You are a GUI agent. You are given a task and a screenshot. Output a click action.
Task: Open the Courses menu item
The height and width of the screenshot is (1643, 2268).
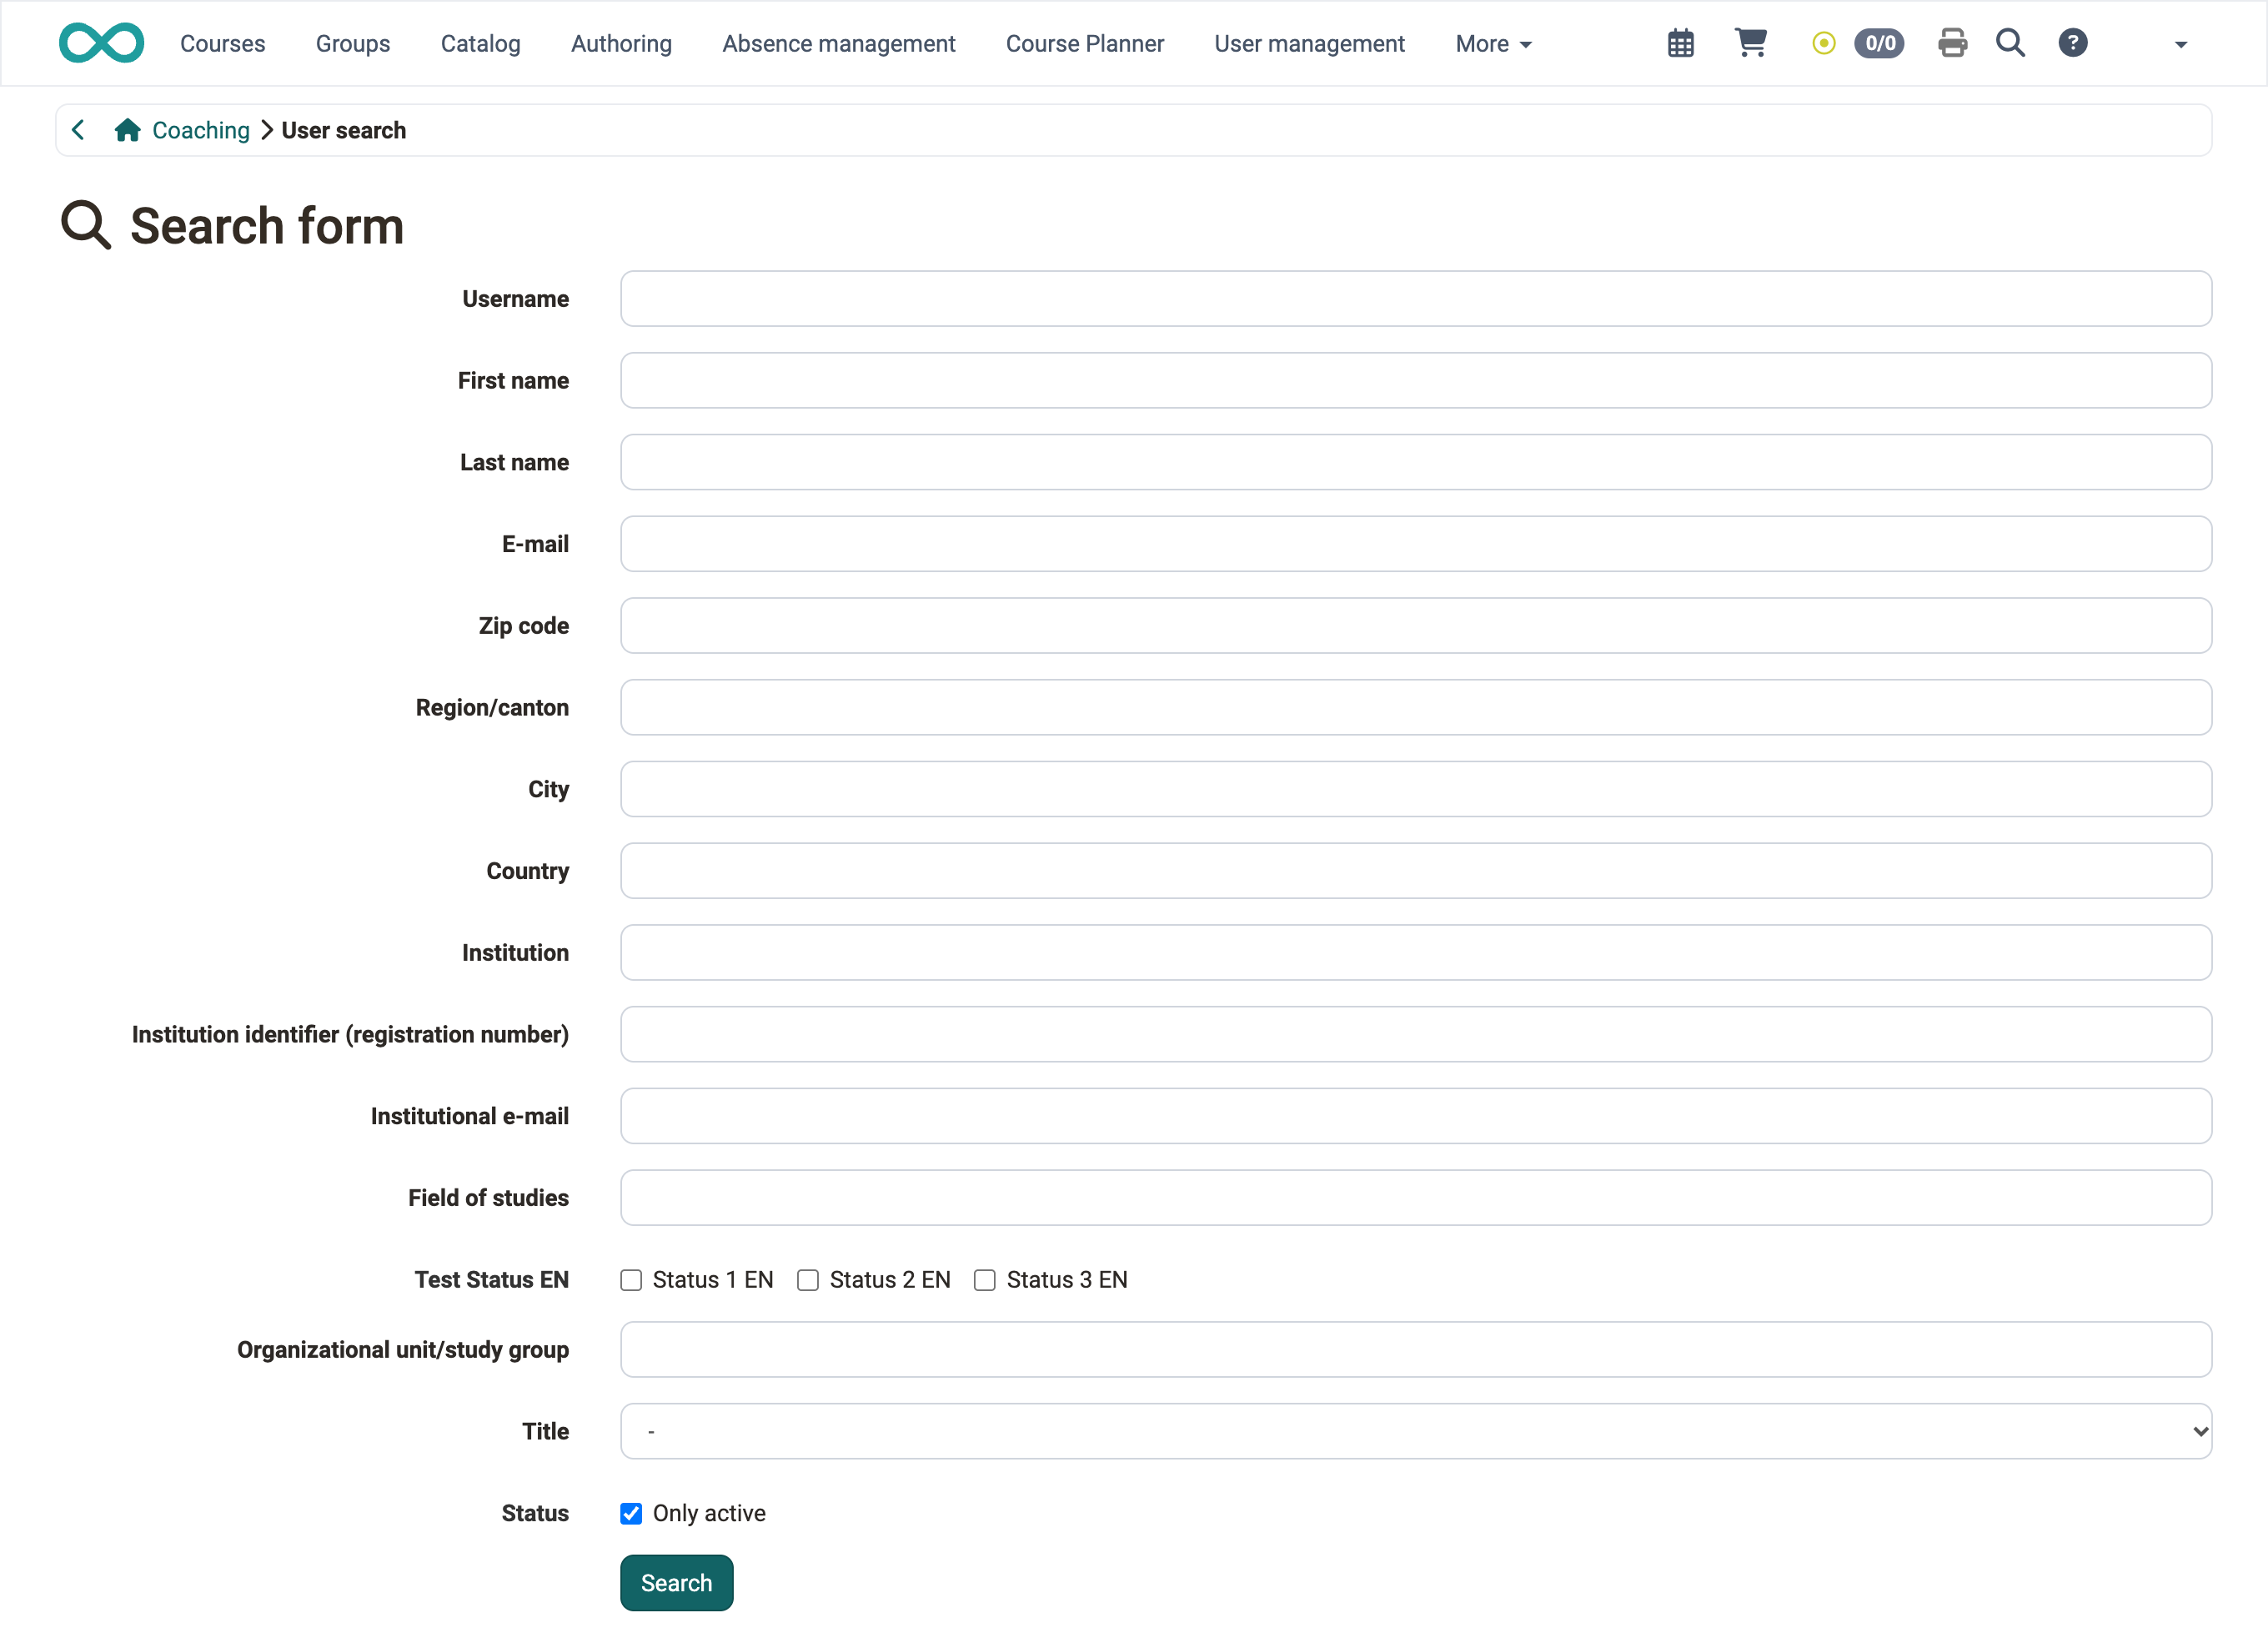[x=222, y=44]
